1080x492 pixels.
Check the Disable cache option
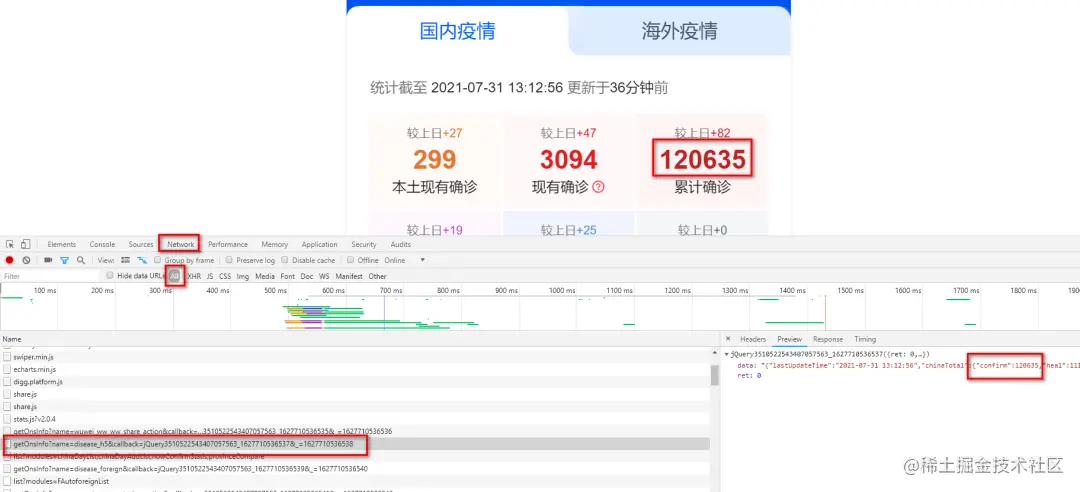[285, 260]
